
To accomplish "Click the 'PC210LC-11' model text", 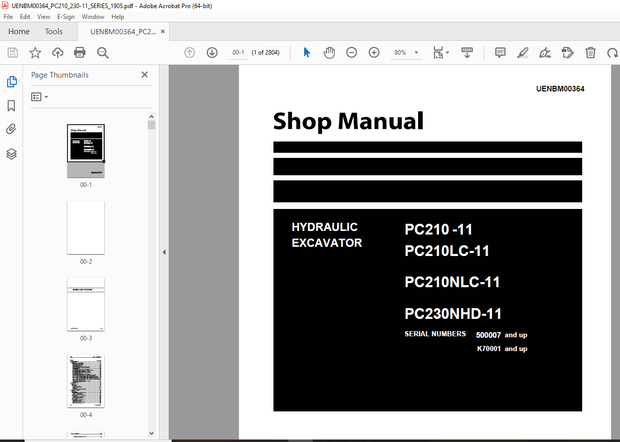I will click(x=447, y=251).
